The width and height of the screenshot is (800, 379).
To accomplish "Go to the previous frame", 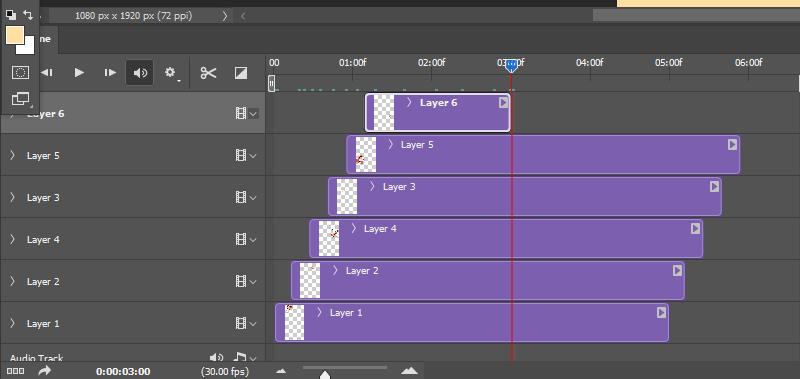I will 47,72.
